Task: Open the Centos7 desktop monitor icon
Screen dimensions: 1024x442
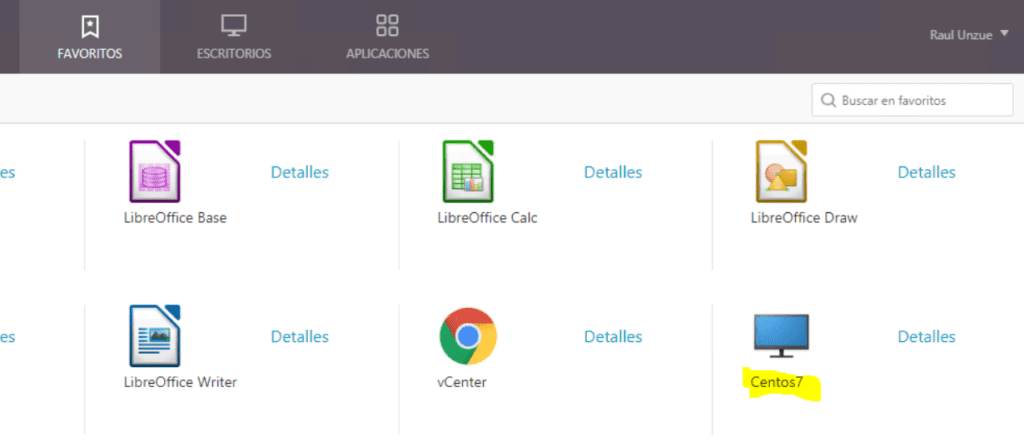Action: click(x=781, y=336)
